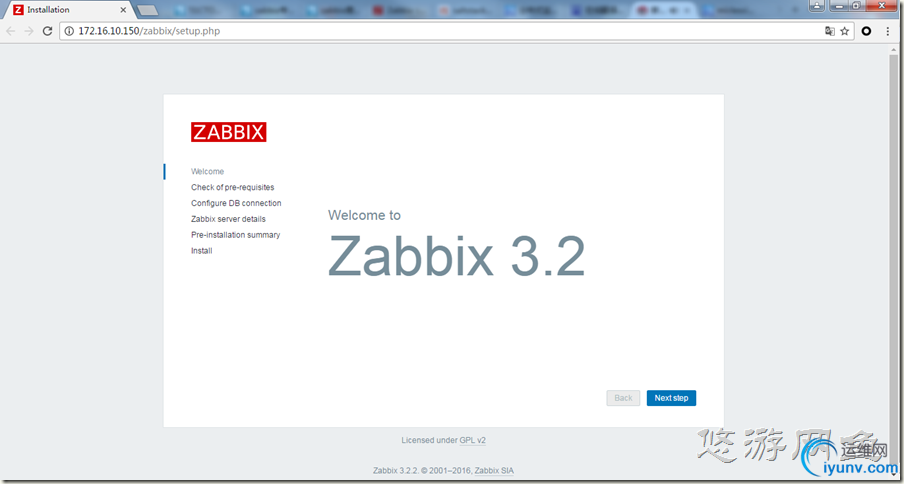Click the disabled Back button
904x484 pixels.
pos(623,398)
